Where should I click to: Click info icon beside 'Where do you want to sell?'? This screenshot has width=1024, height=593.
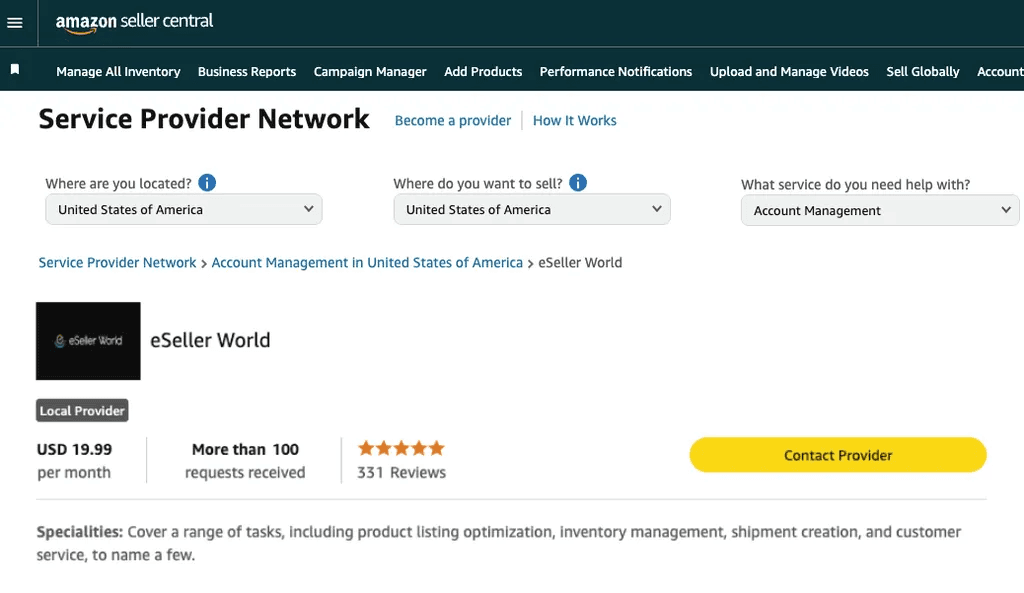coord(578,183)
